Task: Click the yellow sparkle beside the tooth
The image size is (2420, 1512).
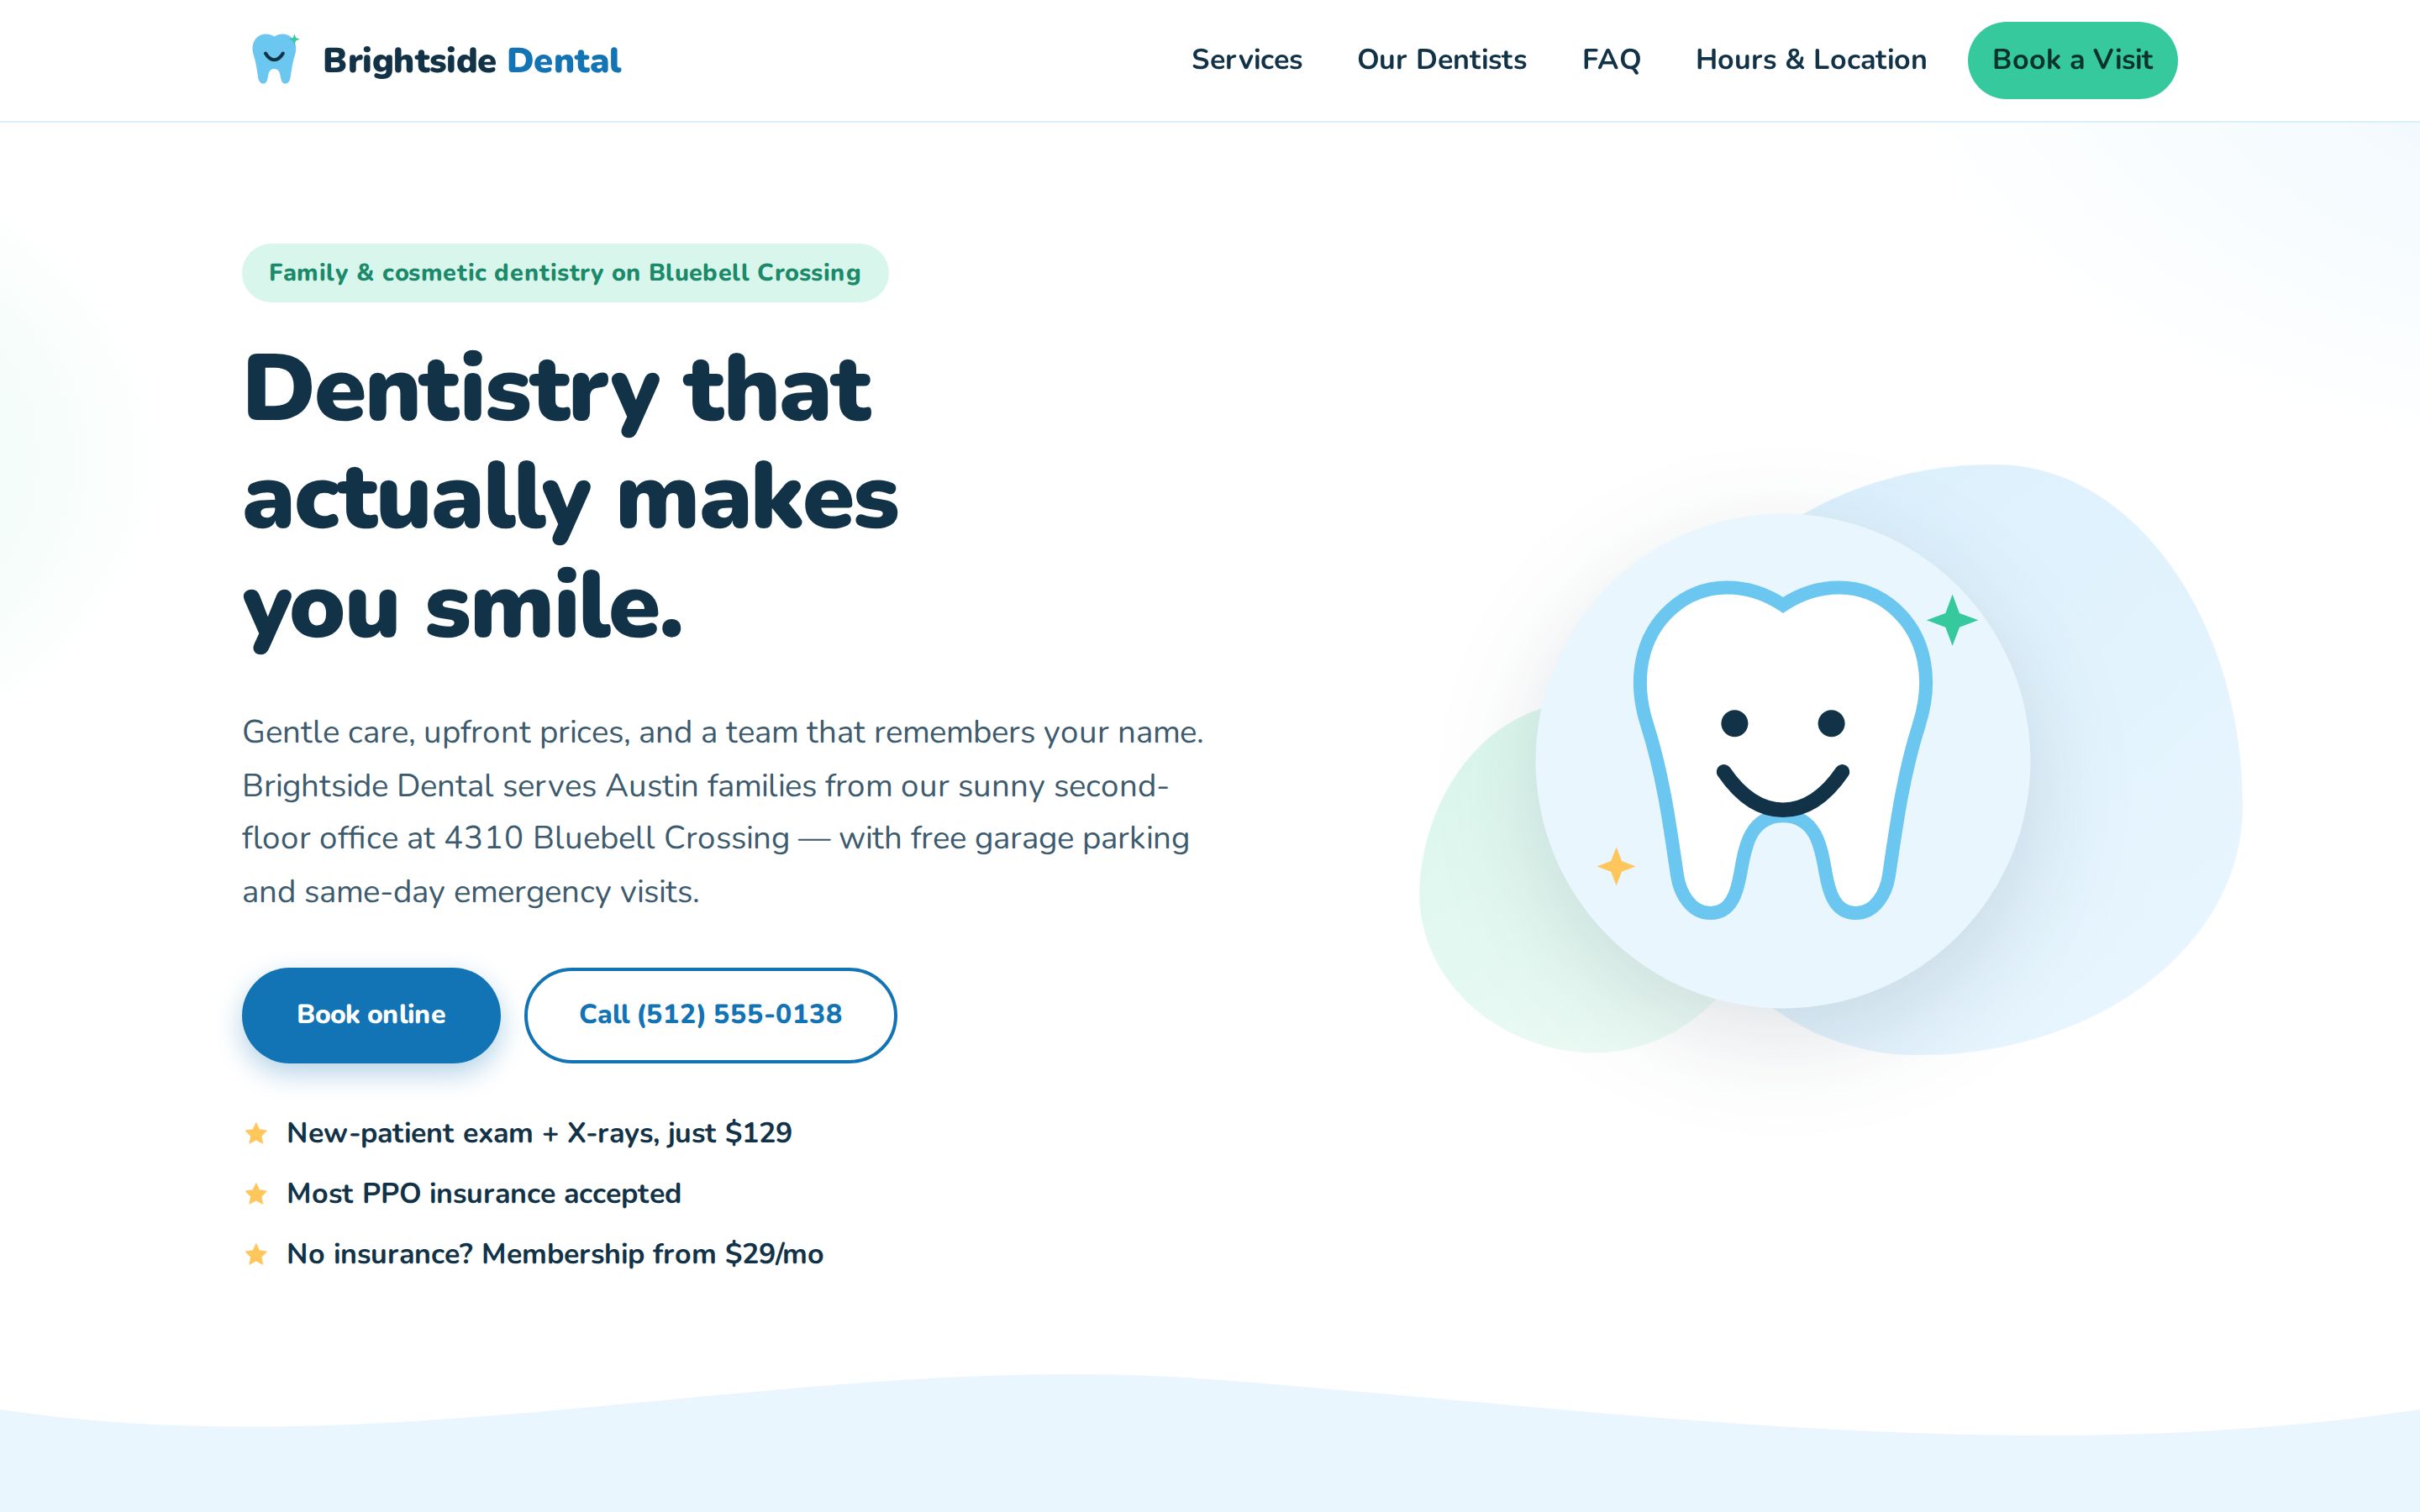Action: [1615, 866]
